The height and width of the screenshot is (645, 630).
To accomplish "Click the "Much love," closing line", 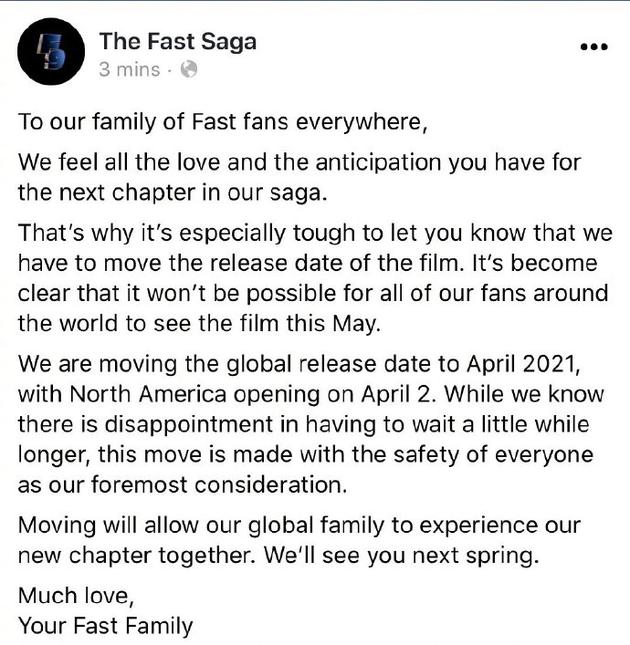I will pyautogui.click(x=76, y=597).
